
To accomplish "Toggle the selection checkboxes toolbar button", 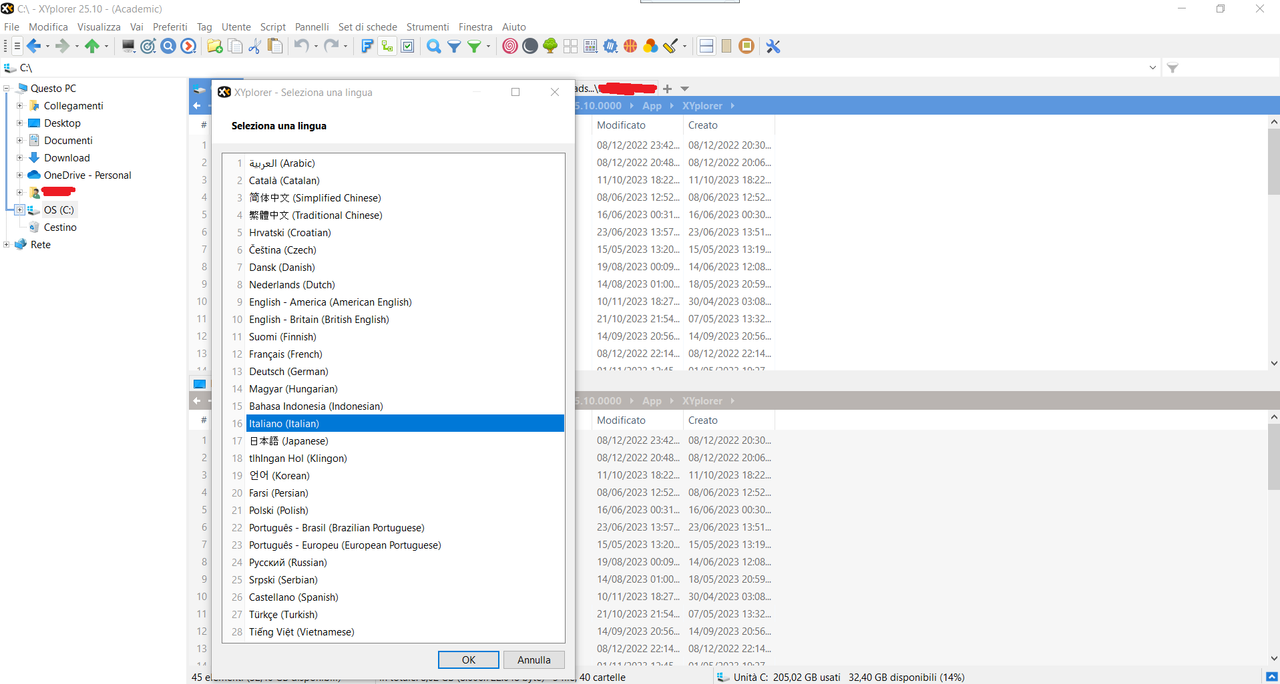I will [407, 46].
